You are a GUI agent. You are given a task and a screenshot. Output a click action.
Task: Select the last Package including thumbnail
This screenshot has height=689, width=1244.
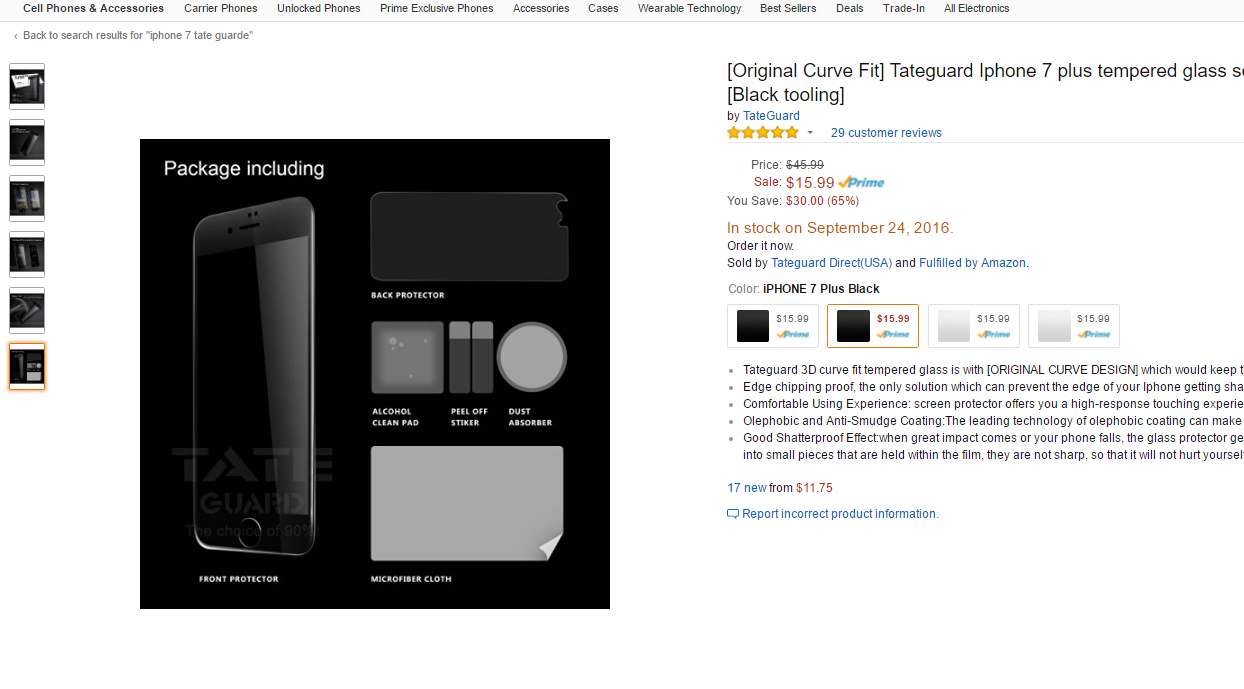[27, 367]
